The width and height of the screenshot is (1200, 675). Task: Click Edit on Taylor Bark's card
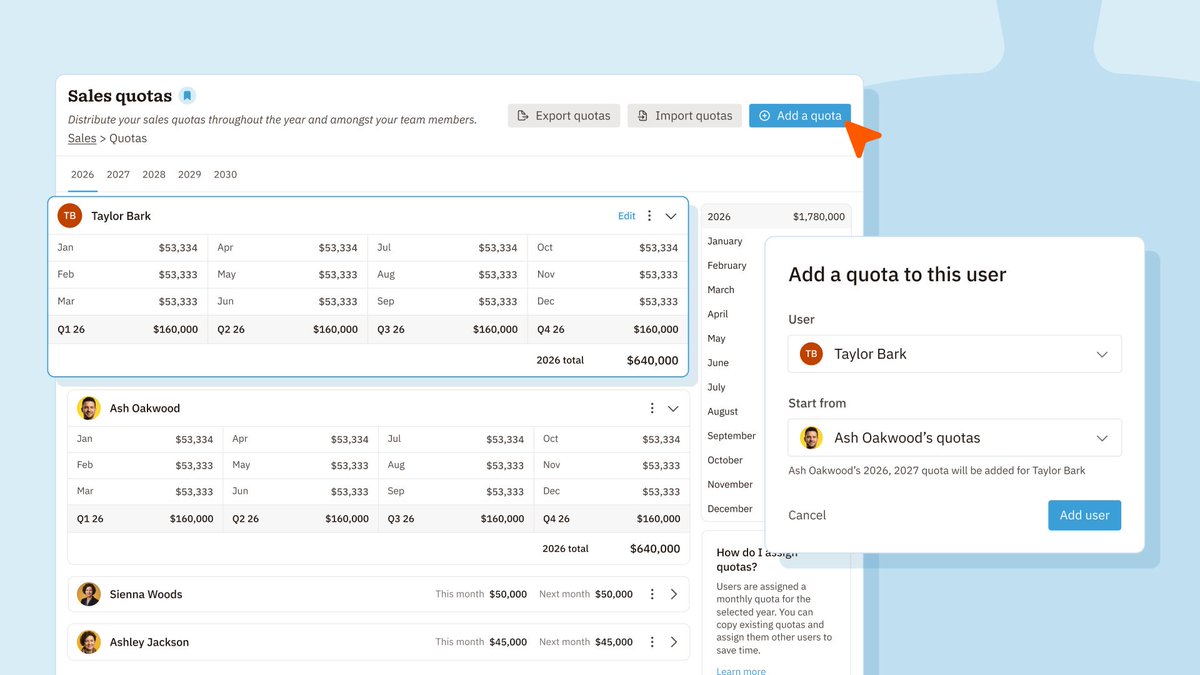click(x=626, y=216)
